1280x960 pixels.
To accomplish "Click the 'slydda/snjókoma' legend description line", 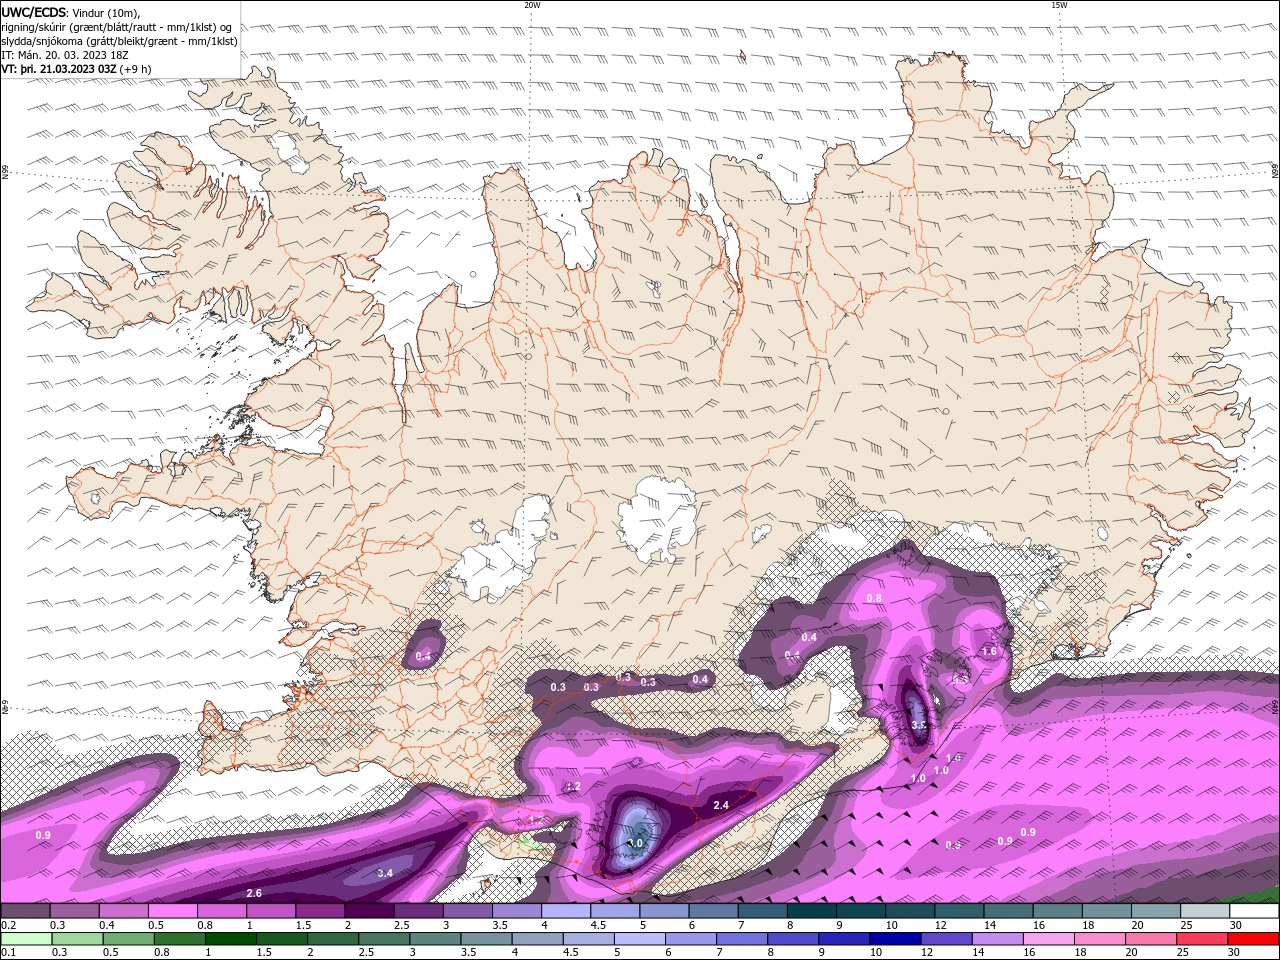I will [x=120, y=41].
